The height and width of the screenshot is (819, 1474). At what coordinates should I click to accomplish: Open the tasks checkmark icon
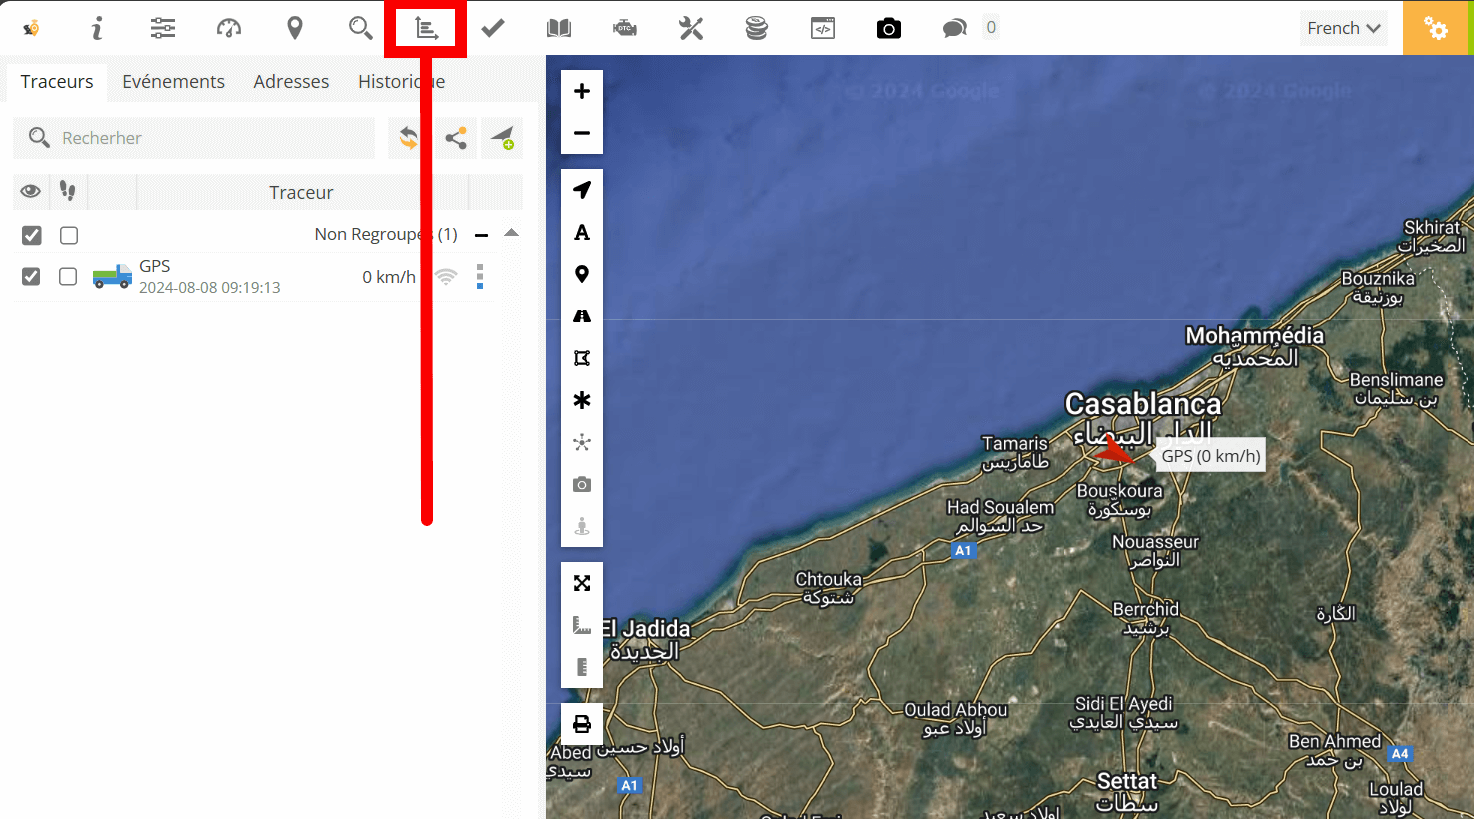coord(493,28)
